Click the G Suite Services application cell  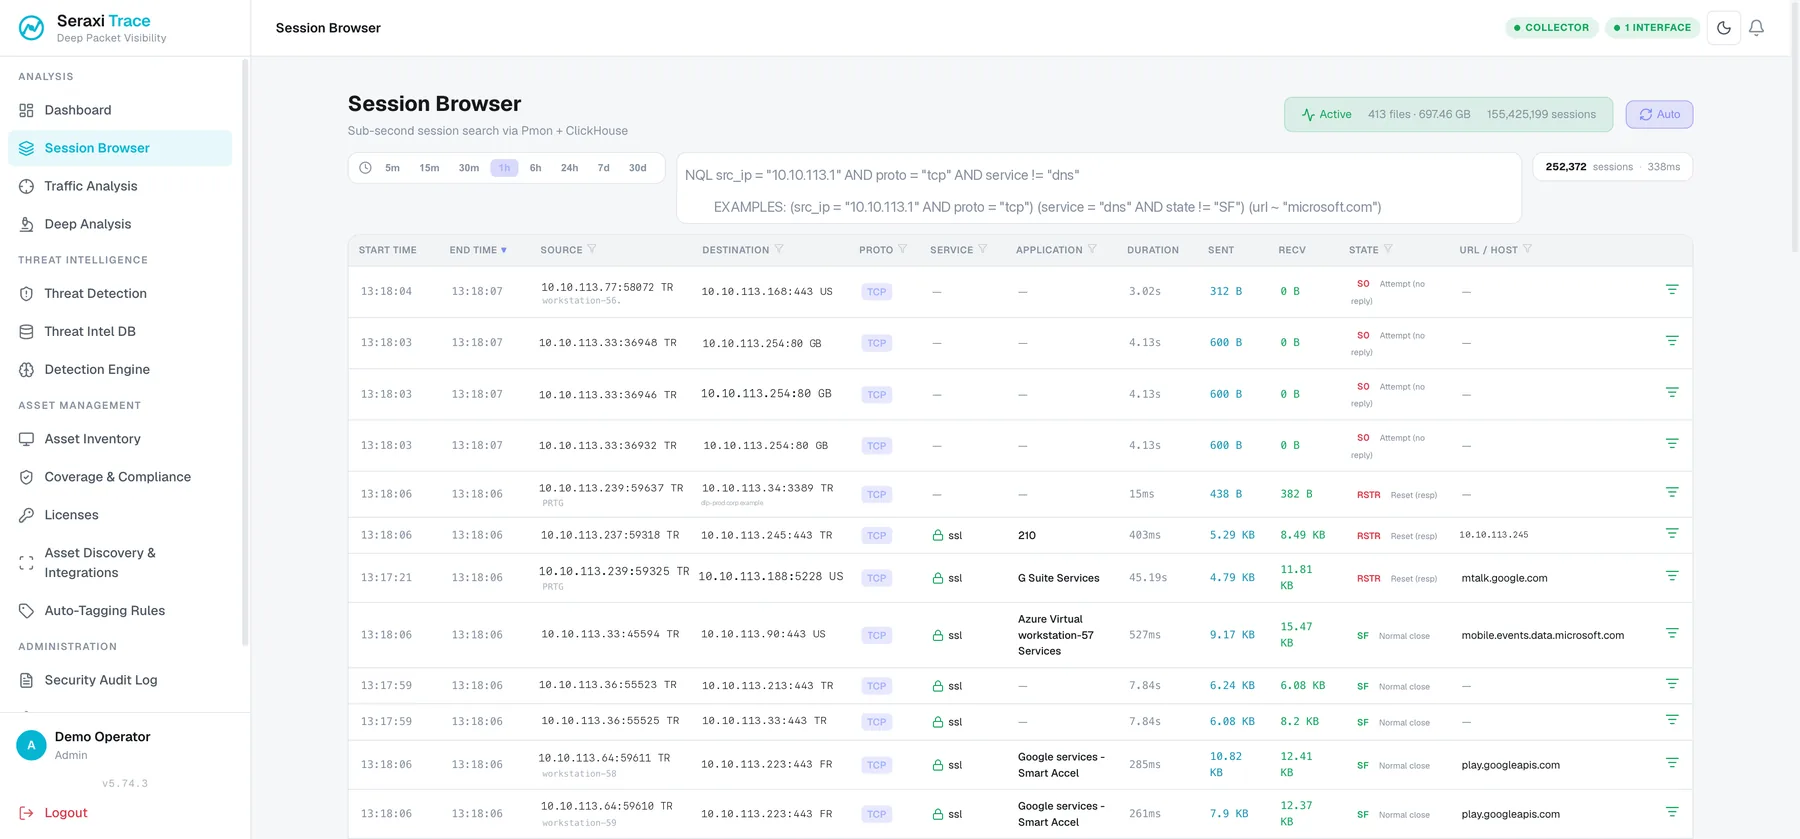pos(1058,578)
